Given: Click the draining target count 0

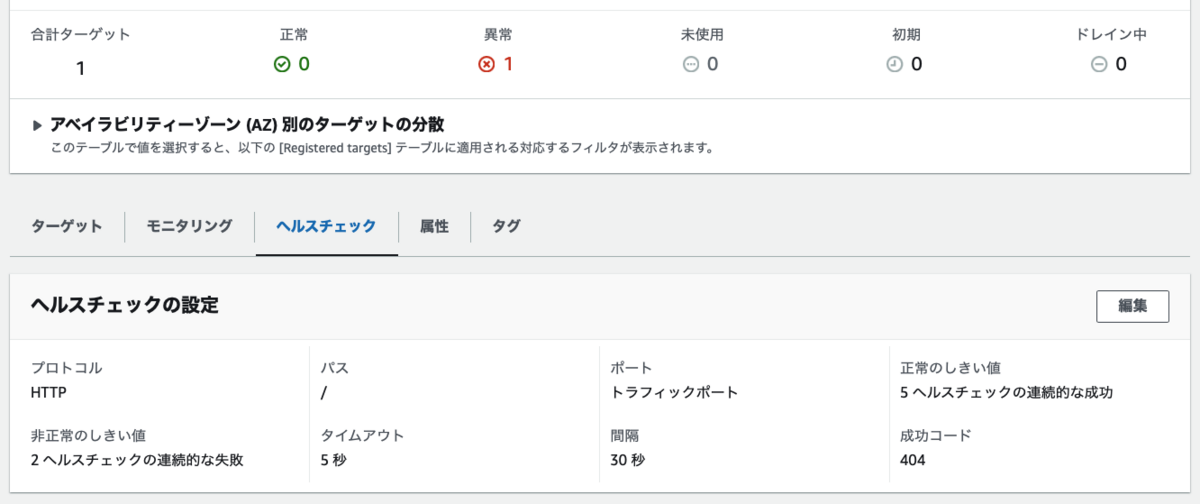Looking at the screenshot, I should (1121, 64).
